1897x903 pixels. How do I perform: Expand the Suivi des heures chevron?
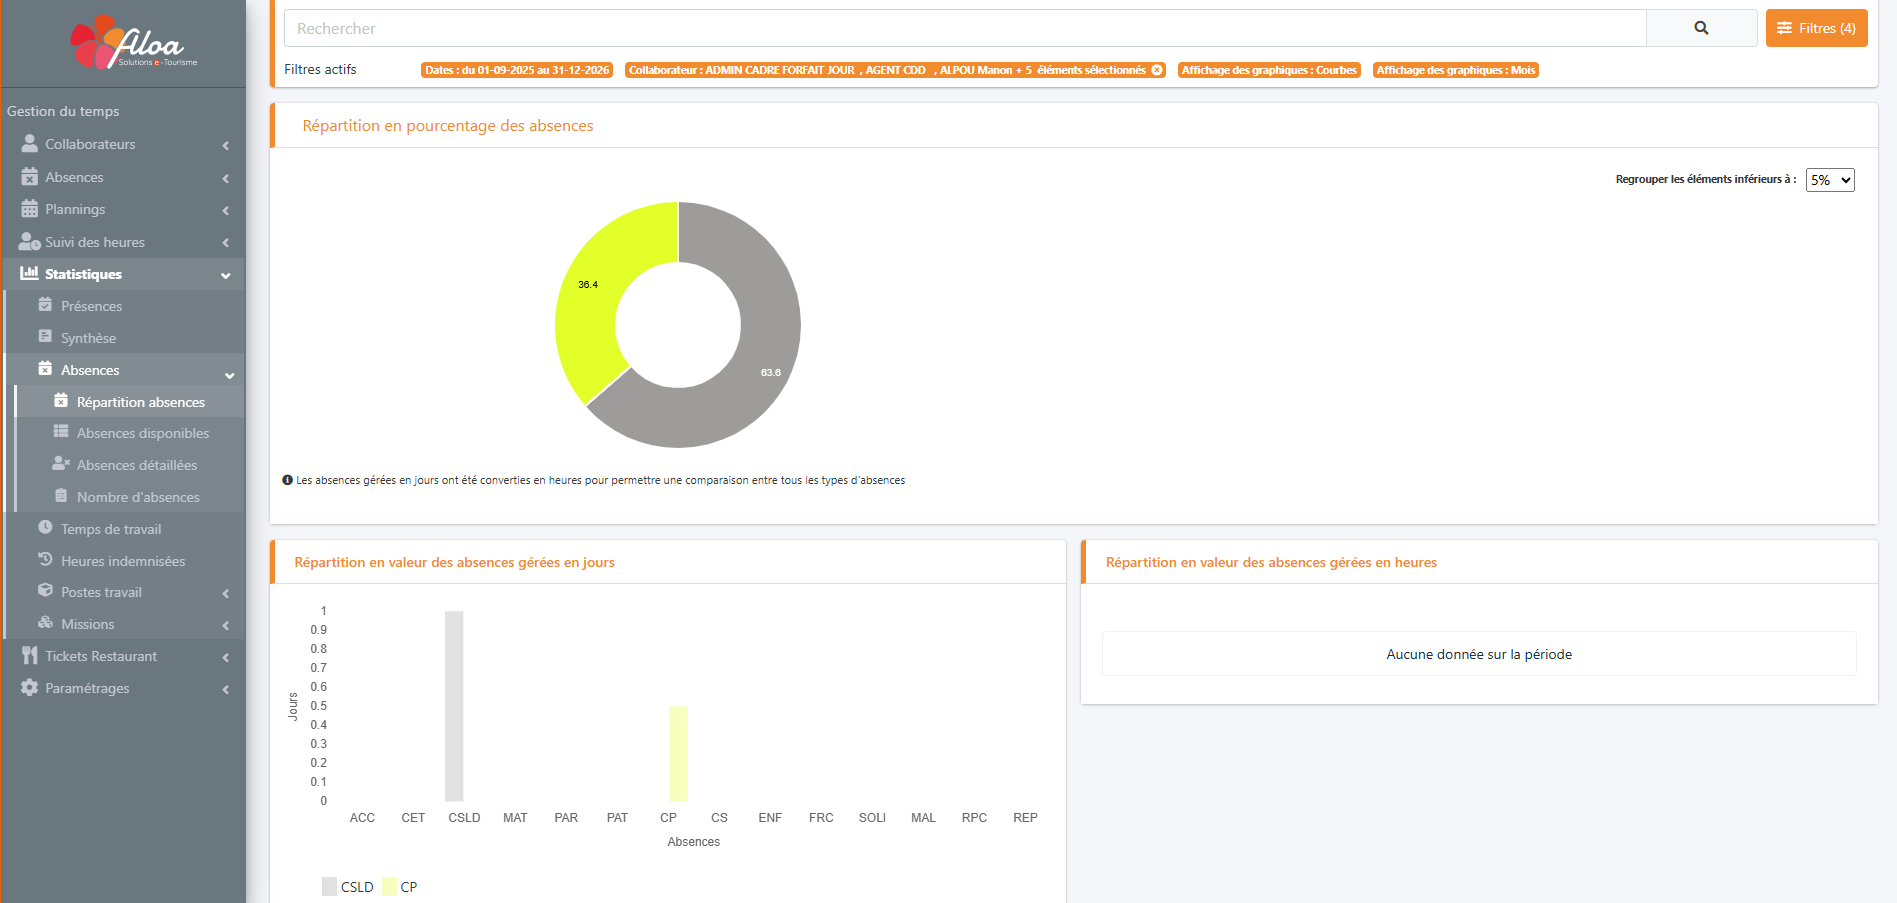226,243
